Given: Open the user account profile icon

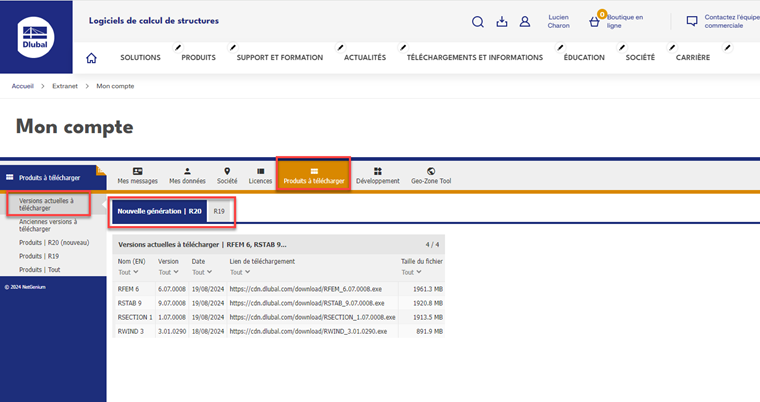Looking at the screenshot, I should (524, 21).
